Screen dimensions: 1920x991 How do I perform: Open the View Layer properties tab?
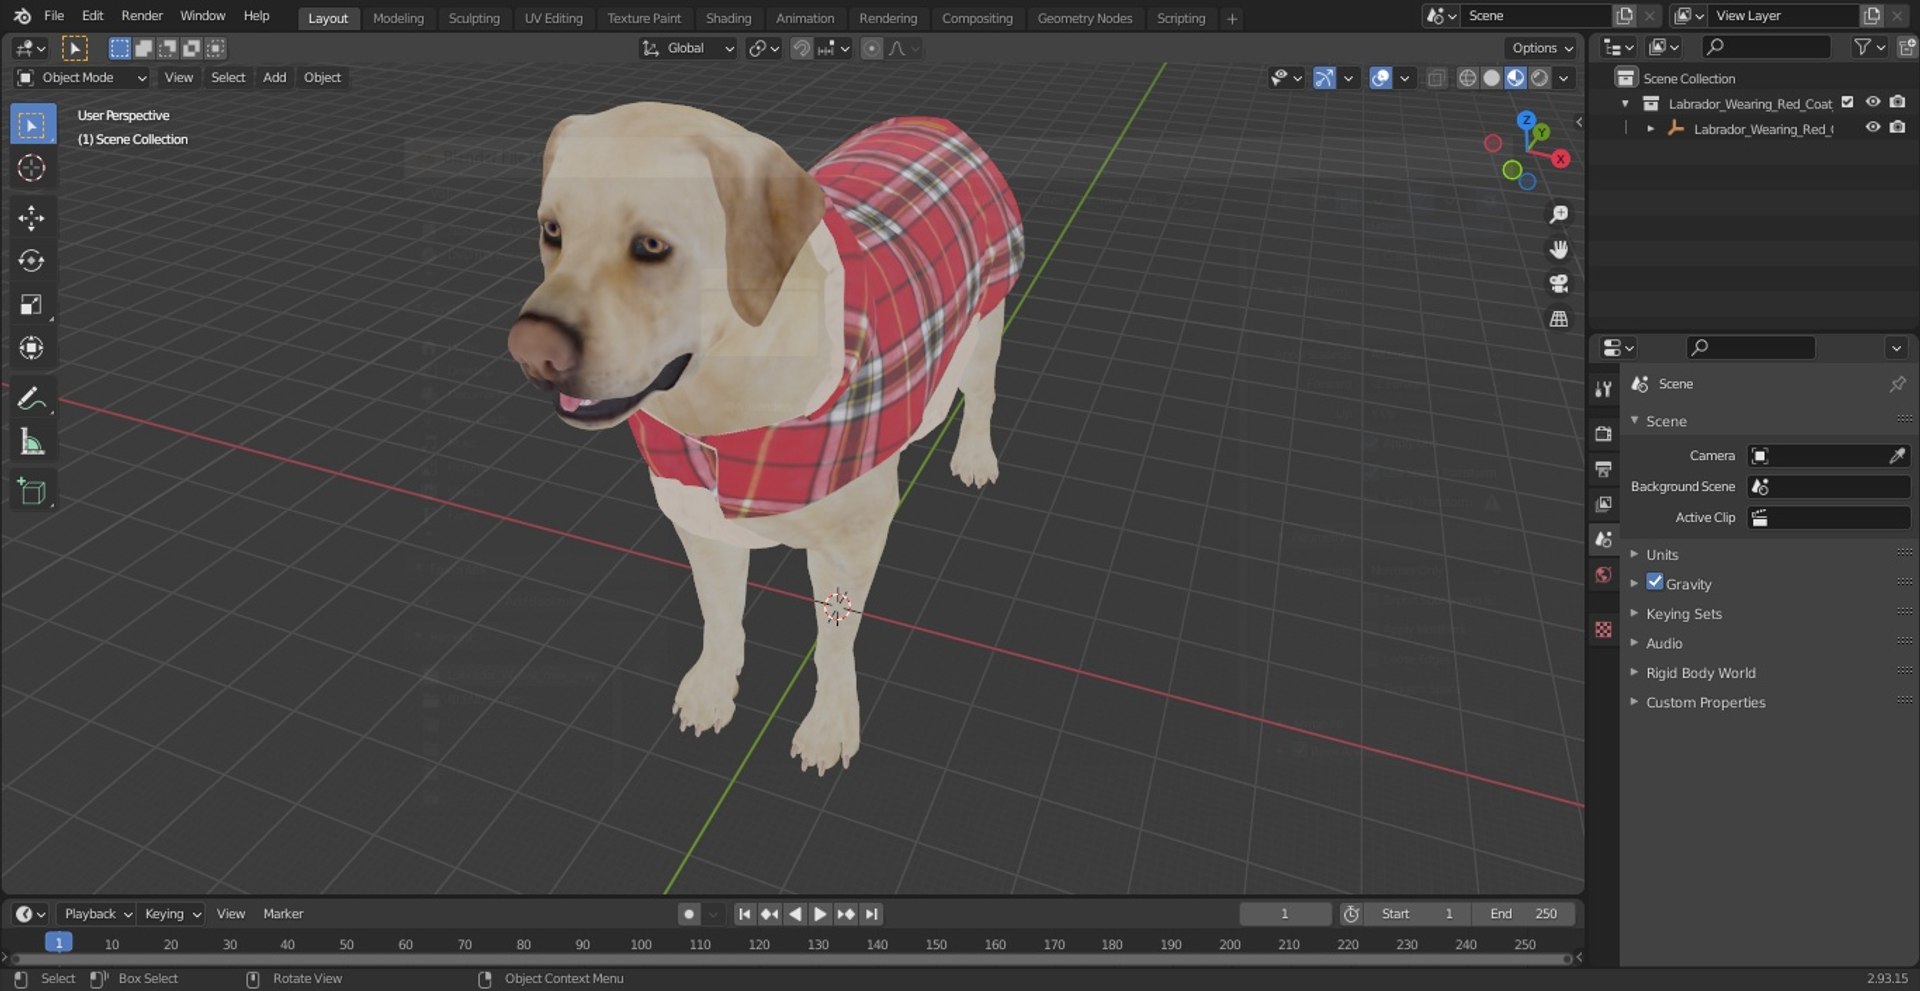coord(1604,504)
